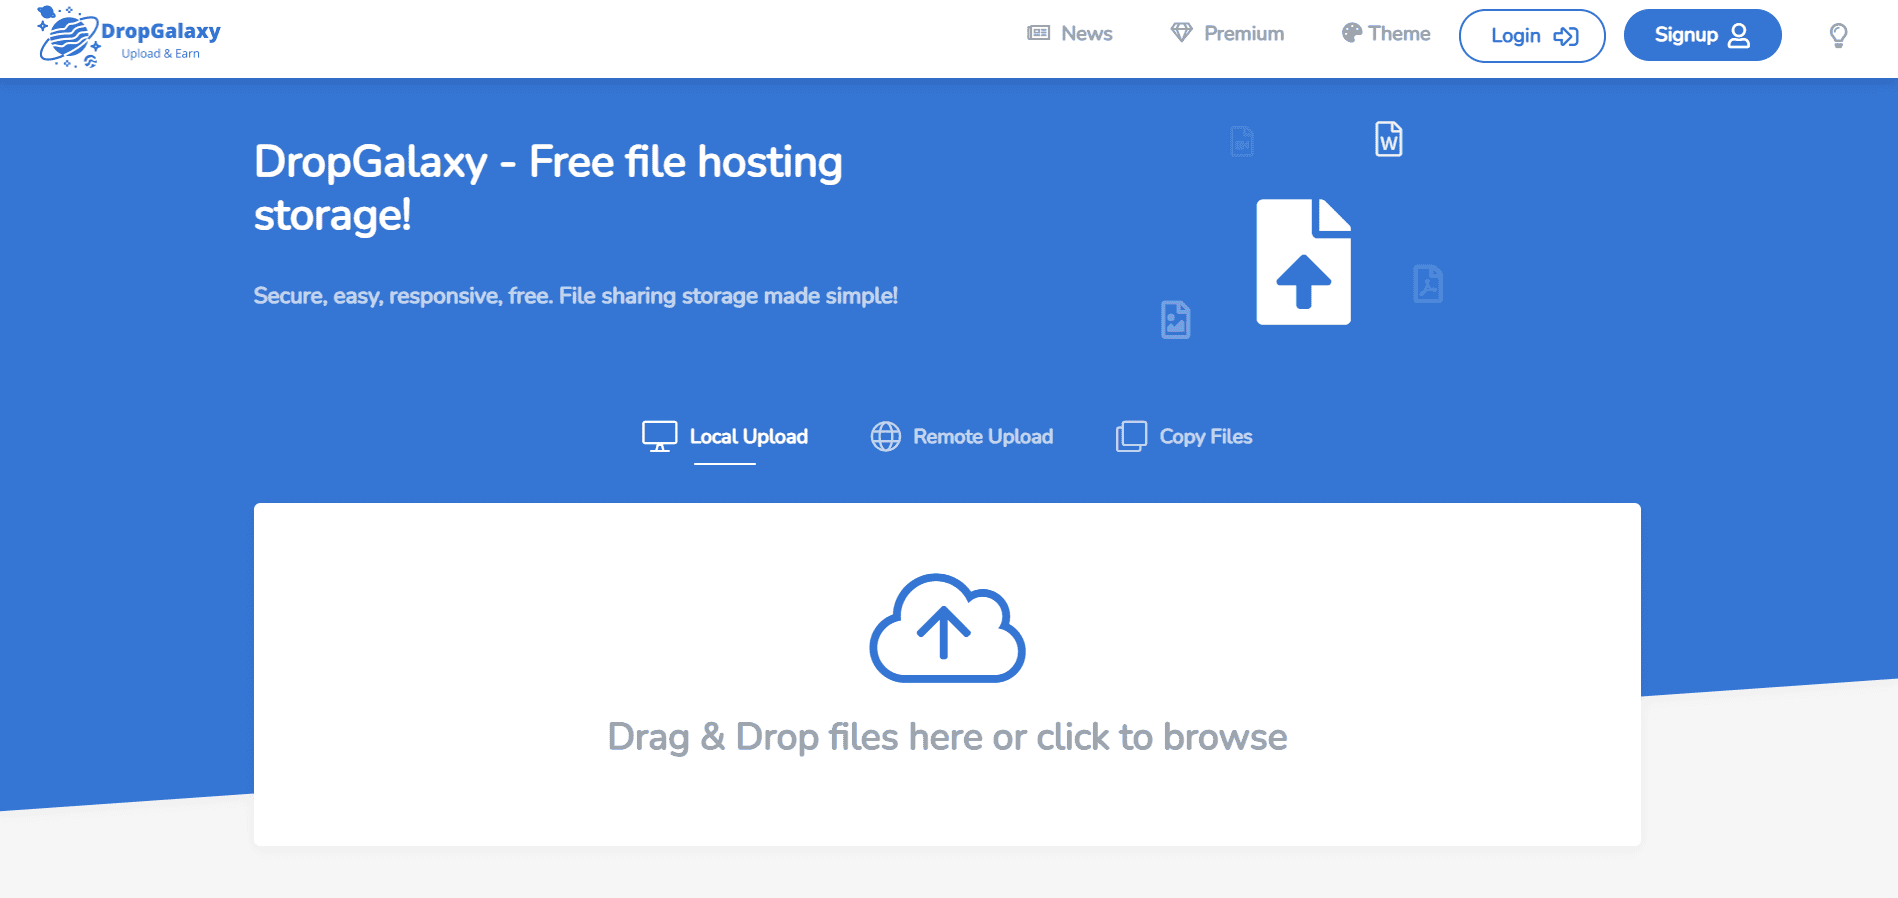Click the Word document icon
Image resolution: width=1898 pixels, height=898 pixels.
click(x=1389, y=139)
